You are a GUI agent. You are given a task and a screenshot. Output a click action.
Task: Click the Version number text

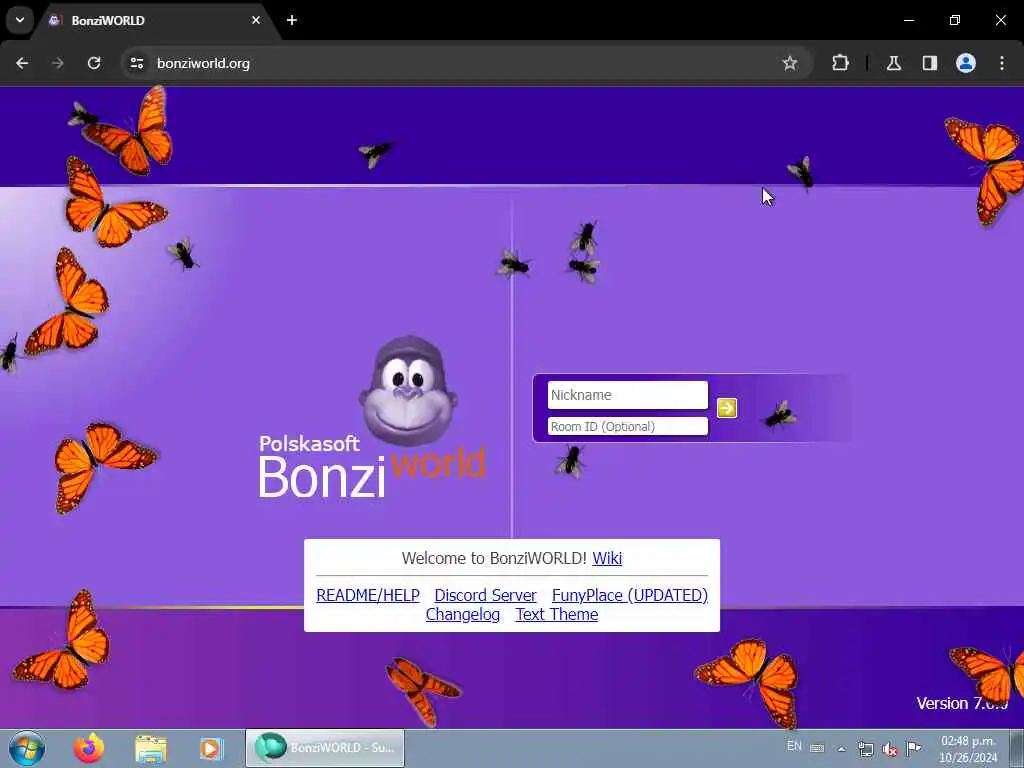pos(962,703)
